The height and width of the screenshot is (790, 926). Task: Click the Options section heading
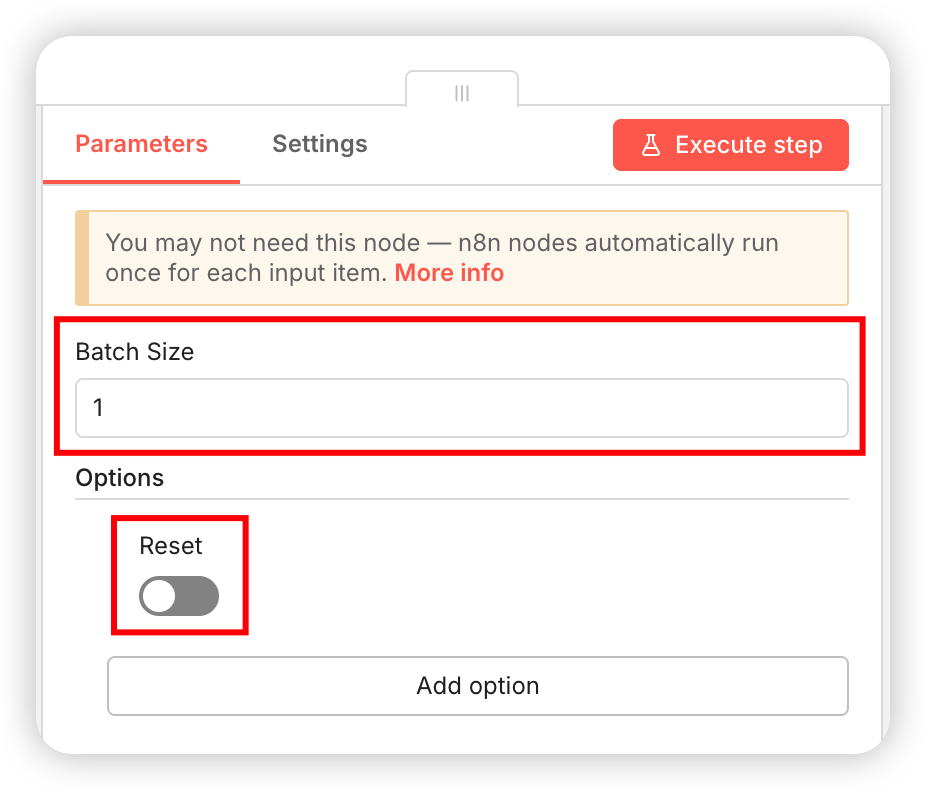119,478
